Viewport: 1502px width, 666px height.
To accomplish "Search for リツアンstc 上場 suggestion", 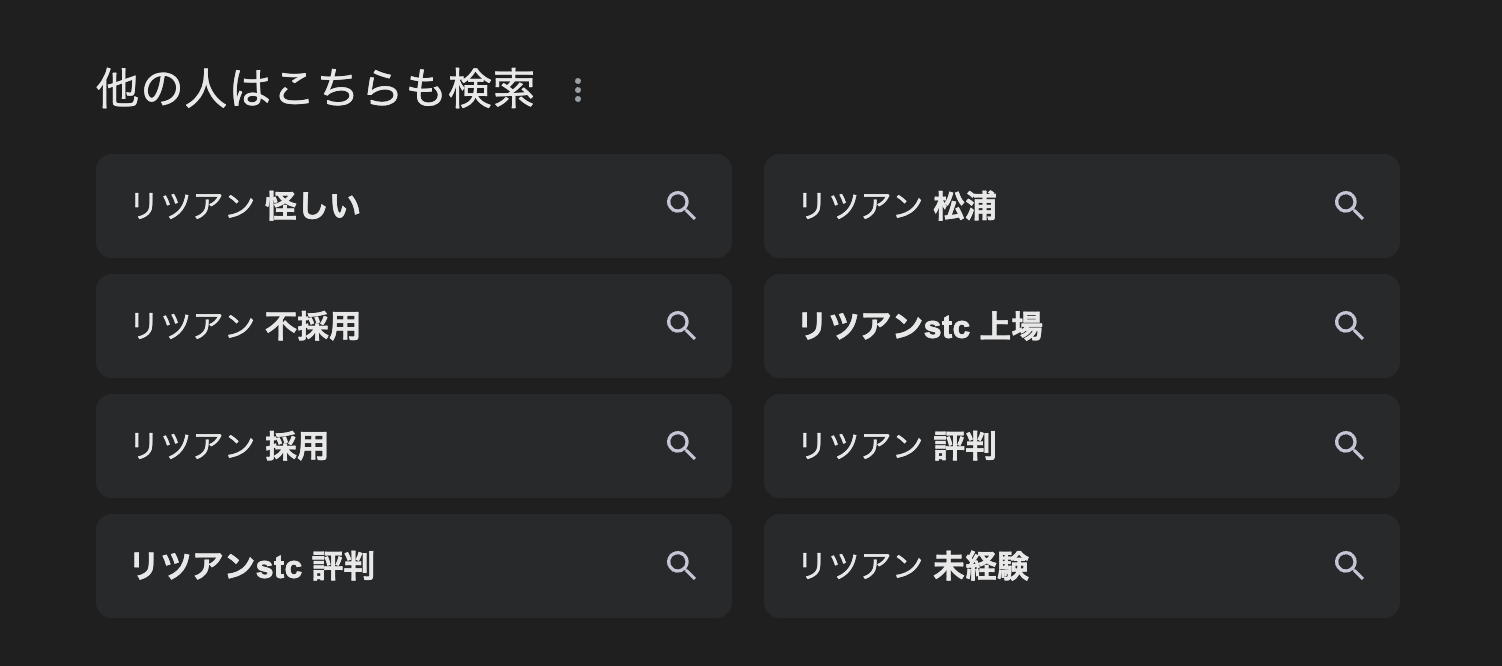I will click(x=919, y=327).
